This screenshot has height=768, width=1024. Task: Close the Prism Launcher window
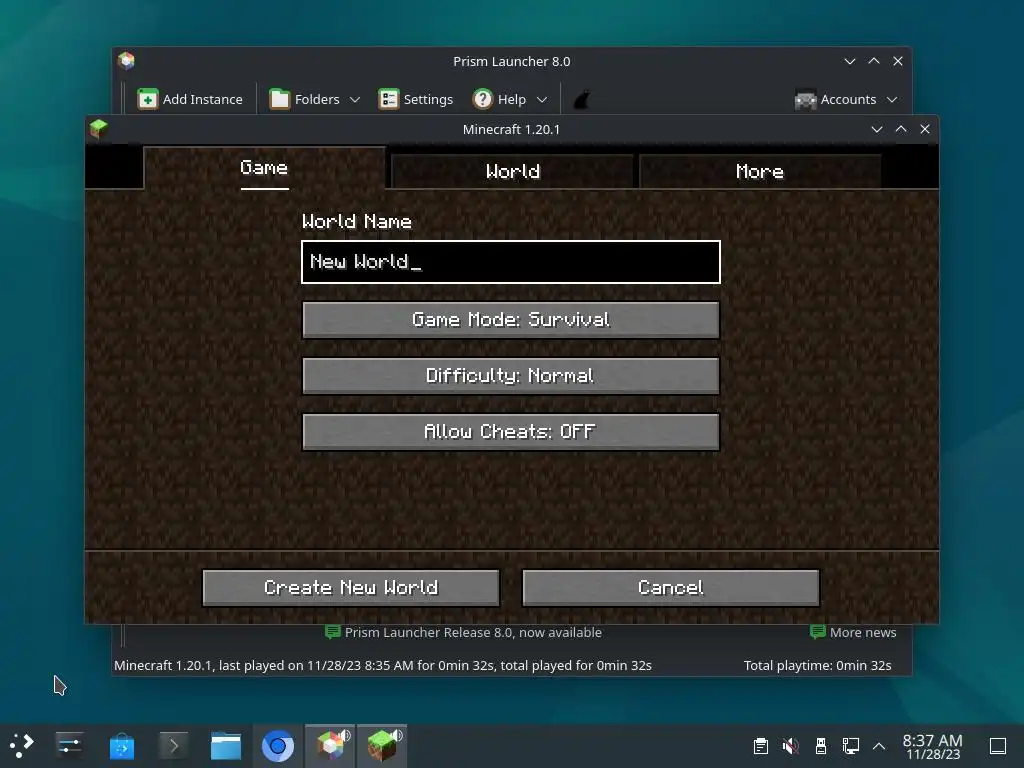(x=898, y=61)
